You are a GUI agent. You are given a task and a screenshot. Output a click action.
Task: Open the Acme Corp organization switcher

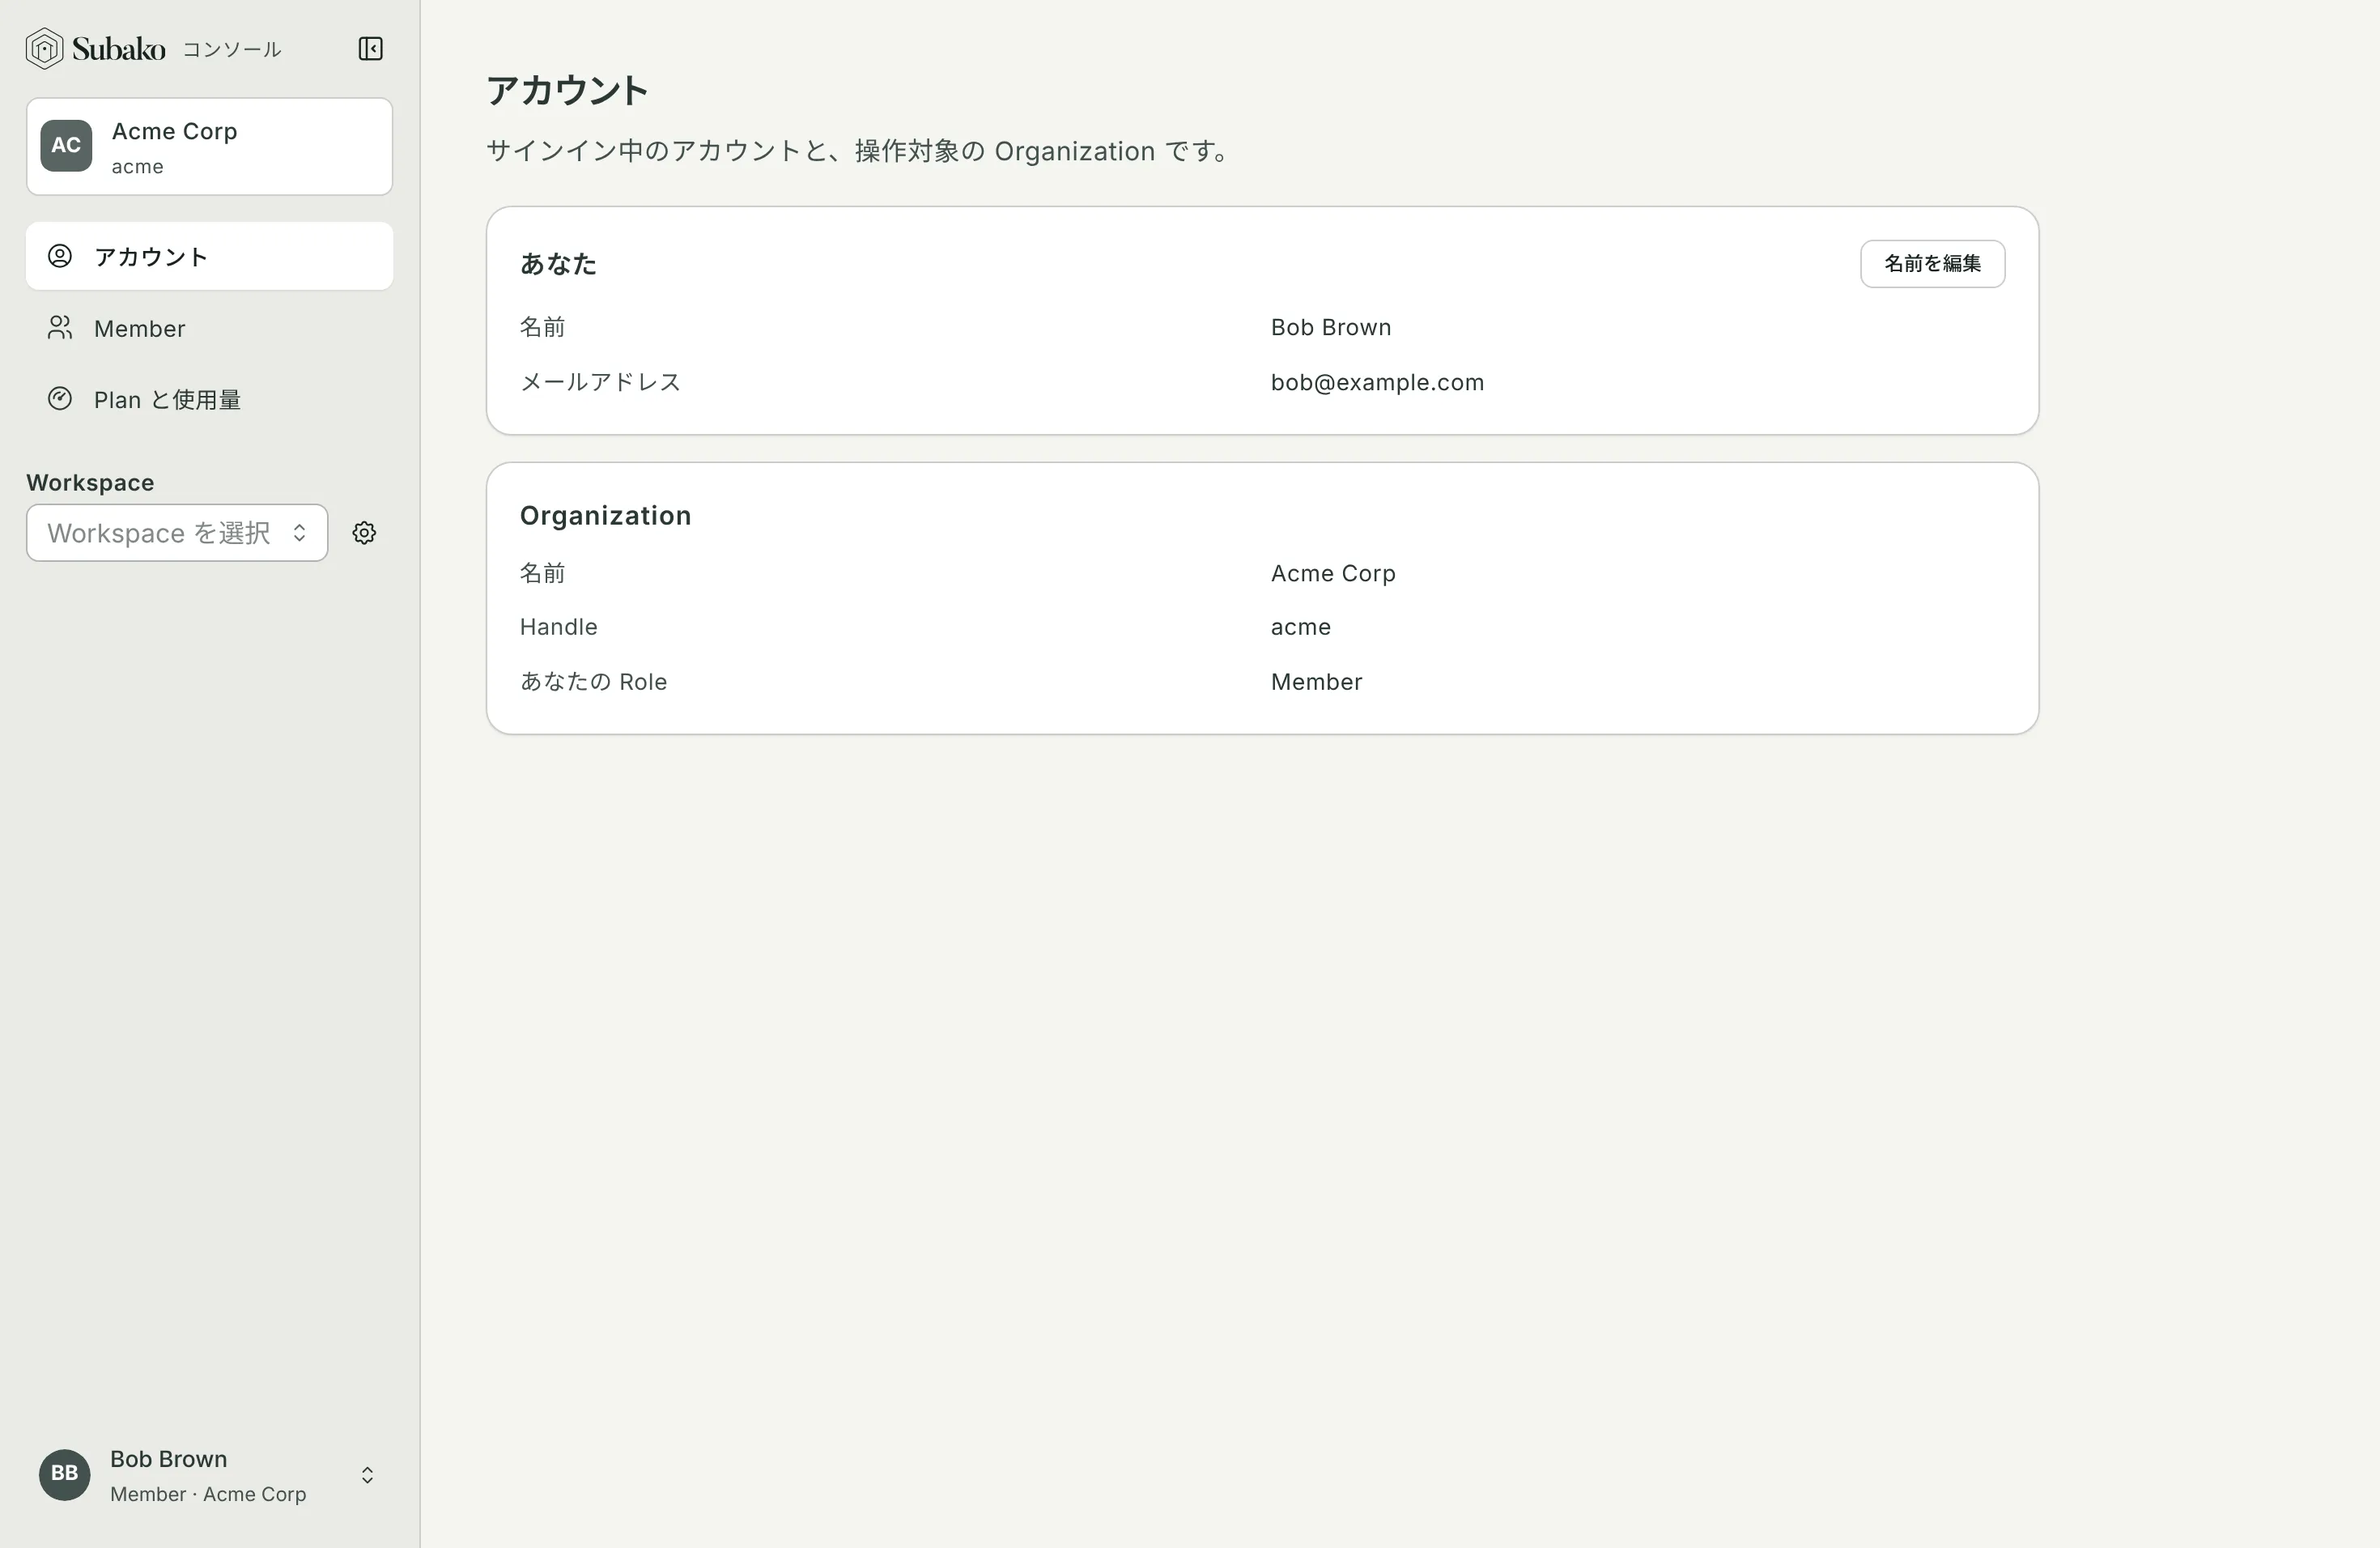point(209,146)
